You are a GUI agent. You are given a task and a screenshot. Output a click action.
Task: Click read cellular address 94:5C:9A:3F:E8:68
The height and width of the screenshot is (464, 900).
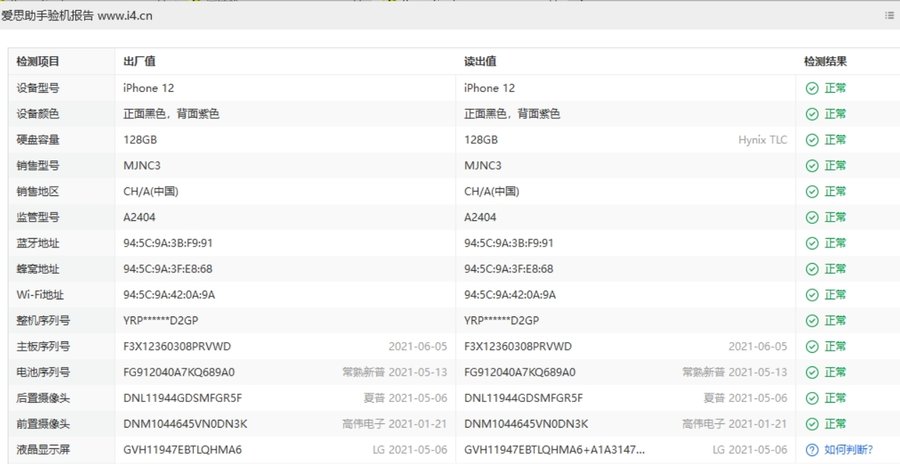pos(509,269)
